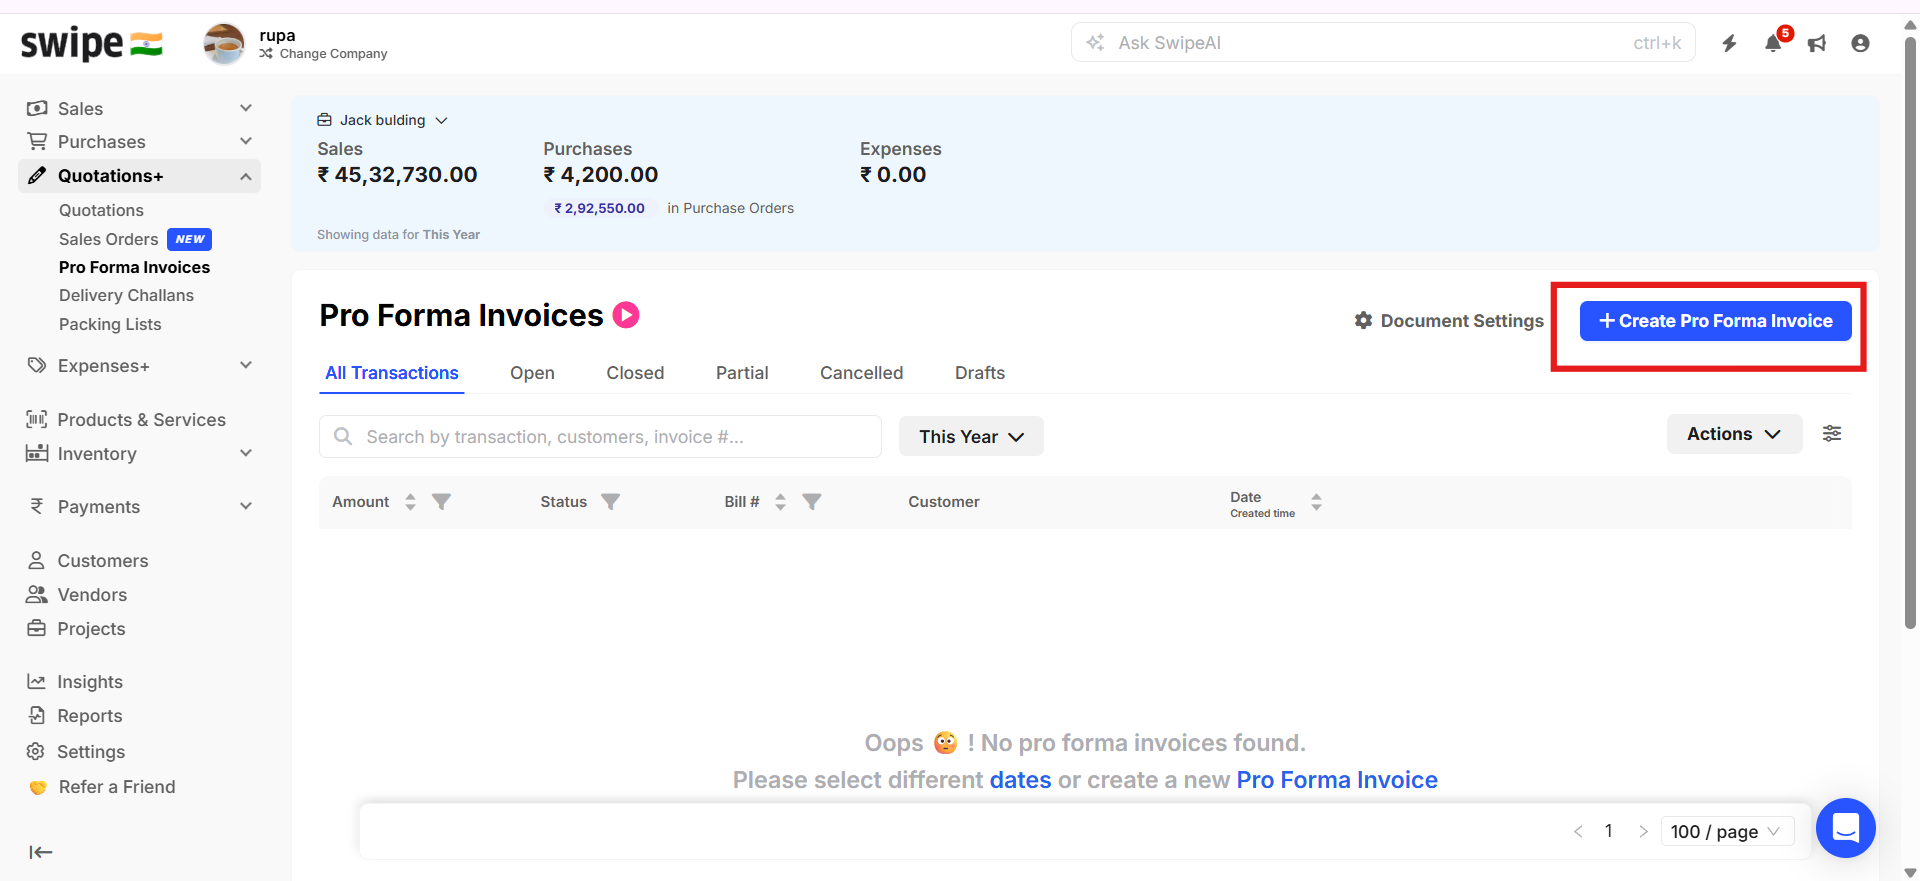Click the dates link in empty message

(1020, 780)
